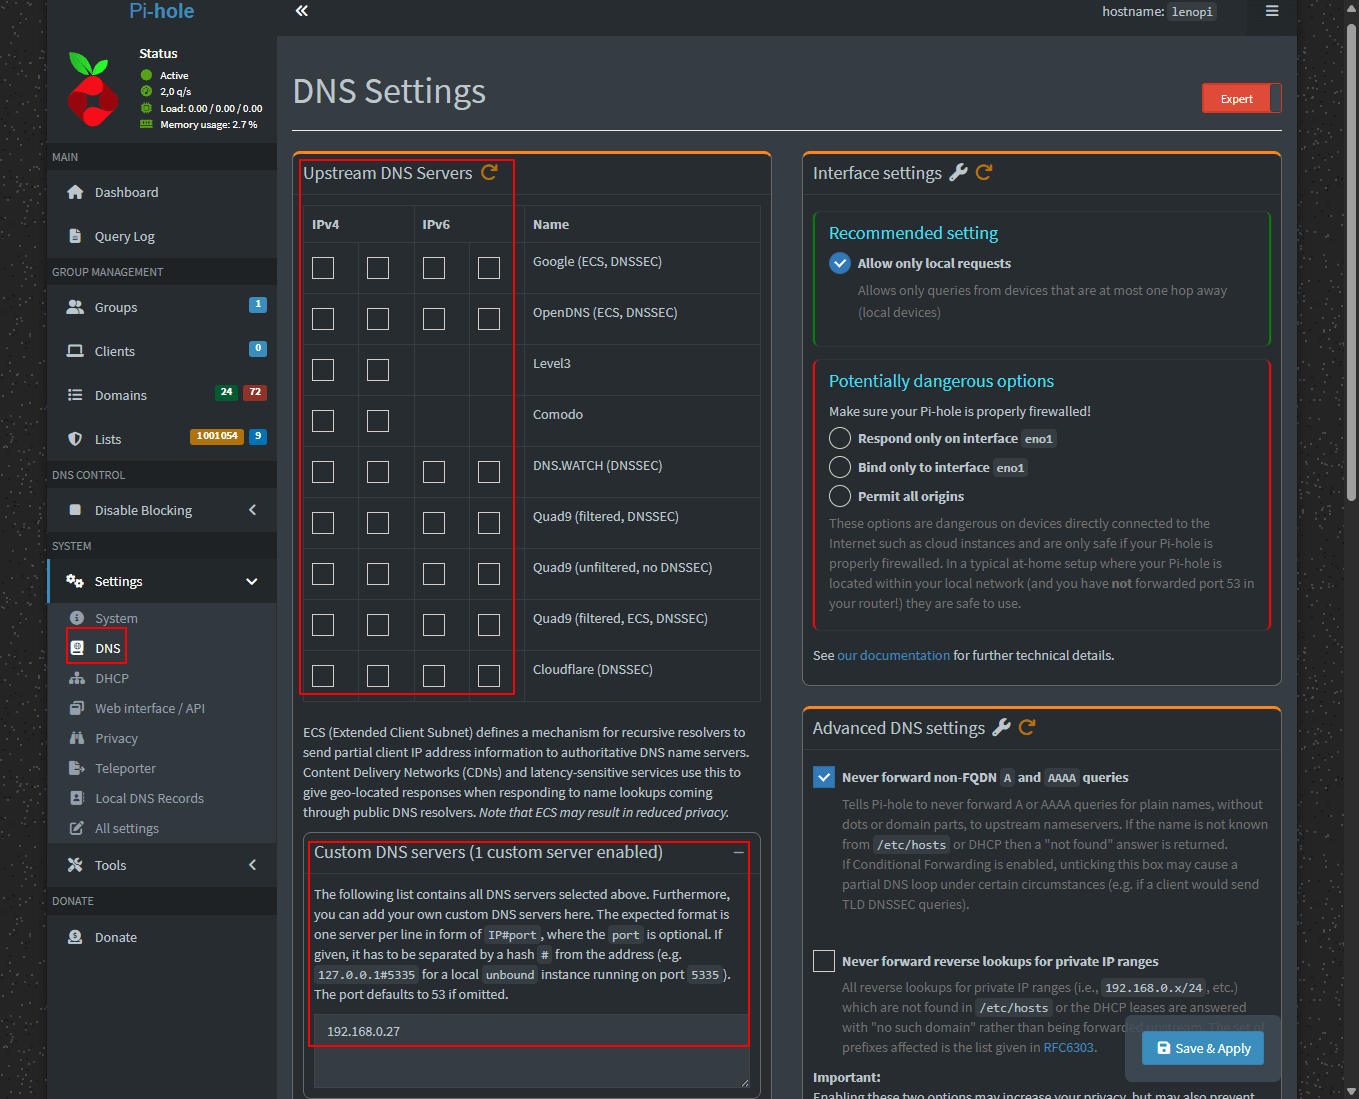Check first IPv4 box for Google
Screen dimensions: 1359x1099
pyautogui.click(x=323, y=268)
